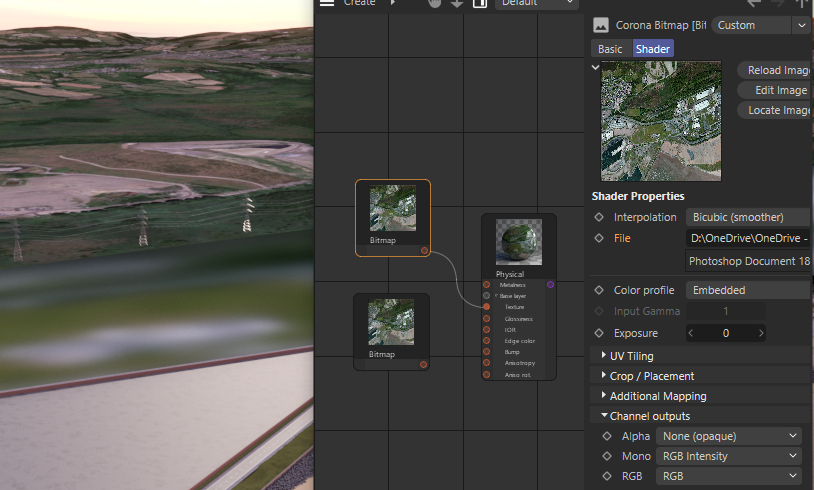Click the output port of the lower Bitmap node

[x=423, y=364]
